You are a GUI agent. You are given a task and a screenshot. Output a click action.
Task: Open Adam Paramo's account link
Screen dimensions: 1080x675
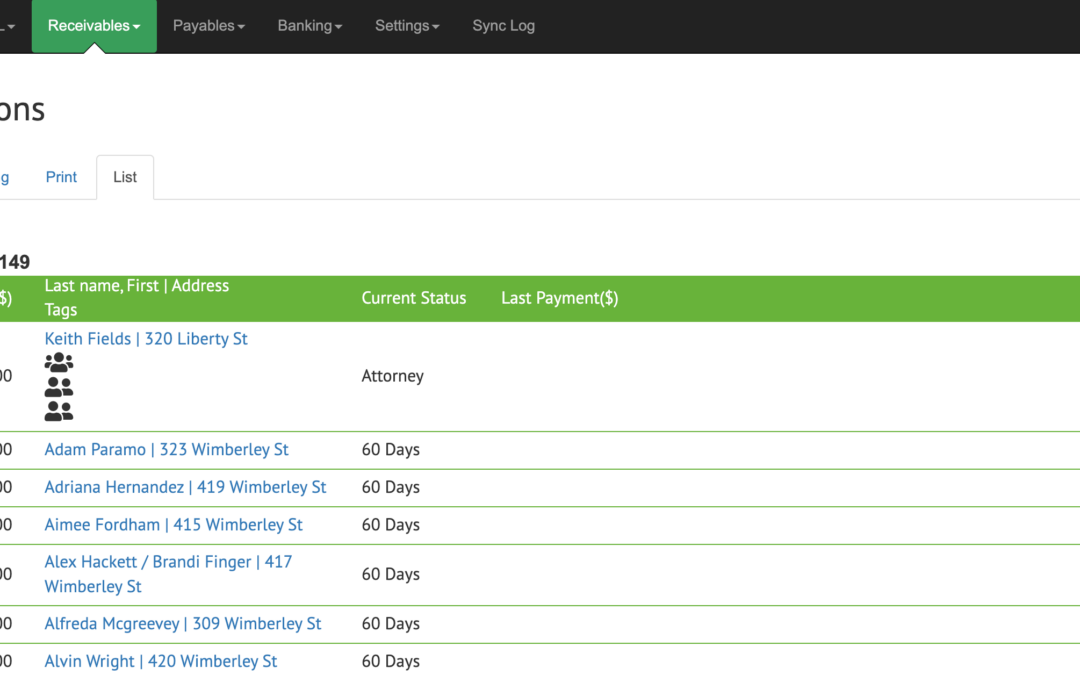(x=166, y=450)
